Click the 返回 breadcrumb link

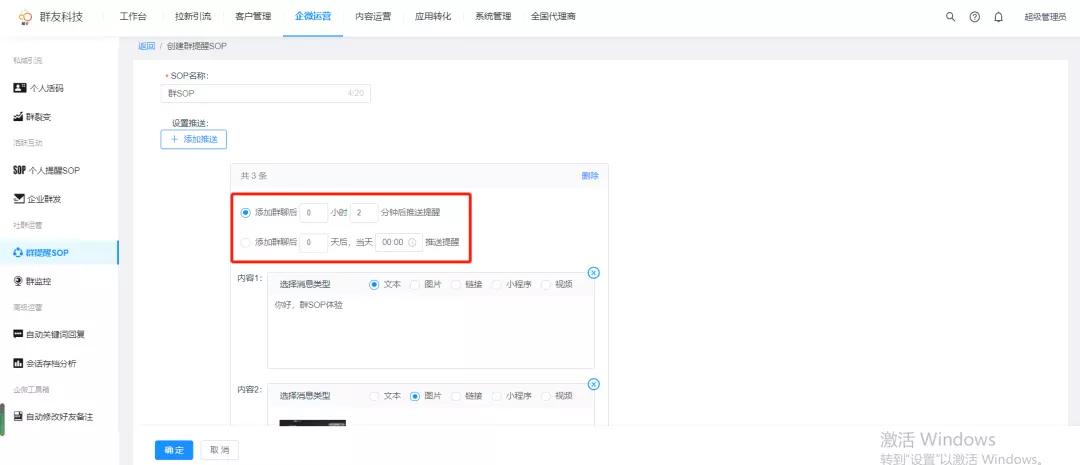coord(147,46)
